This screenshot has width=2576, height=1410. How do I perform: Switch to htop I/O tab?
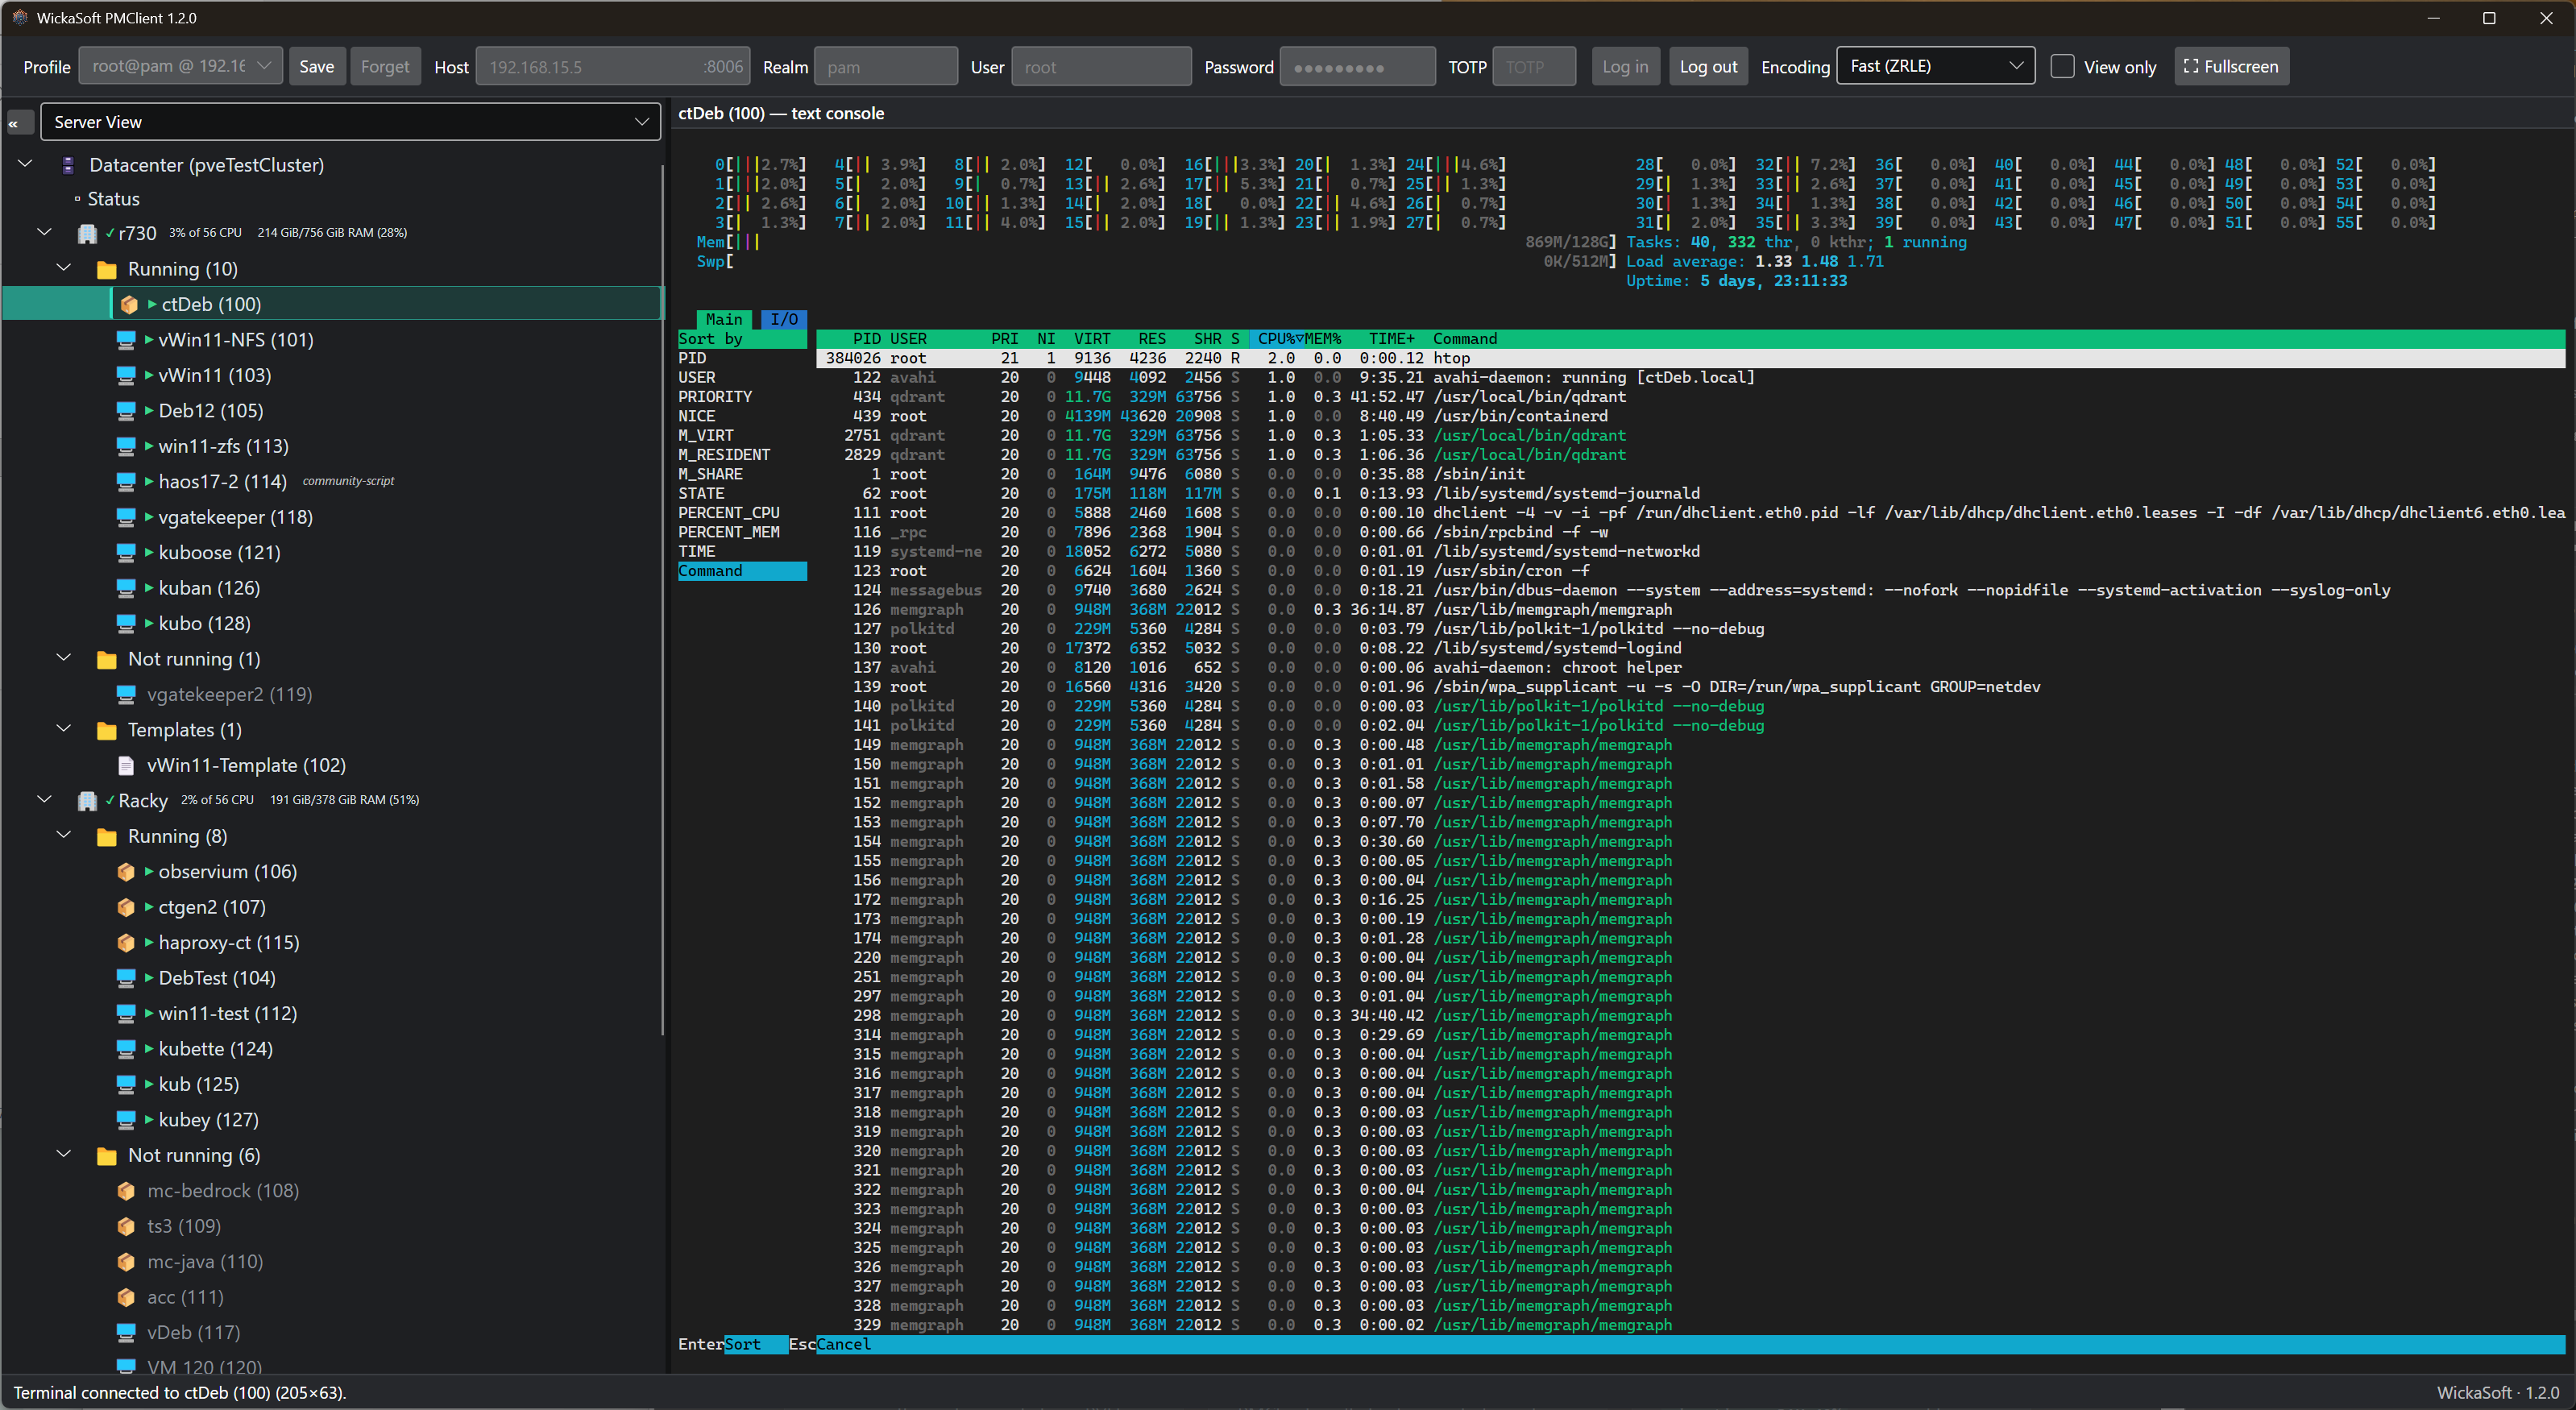coord(784,319)
